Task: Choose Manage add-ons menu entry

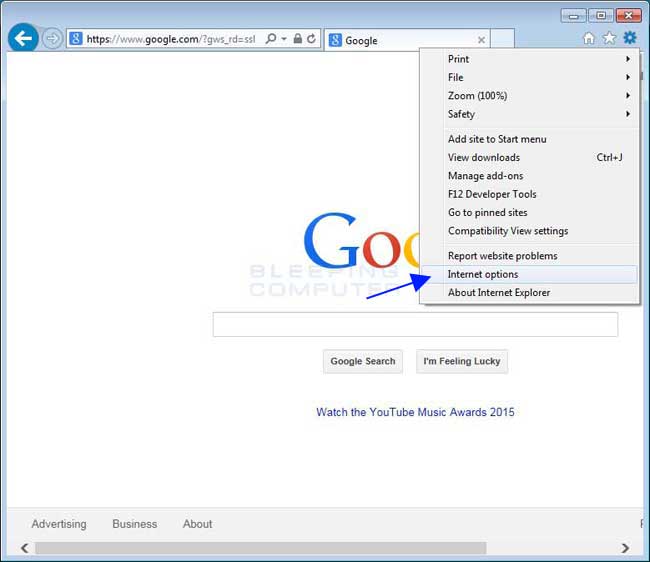Action: click(x=485, y=176)
